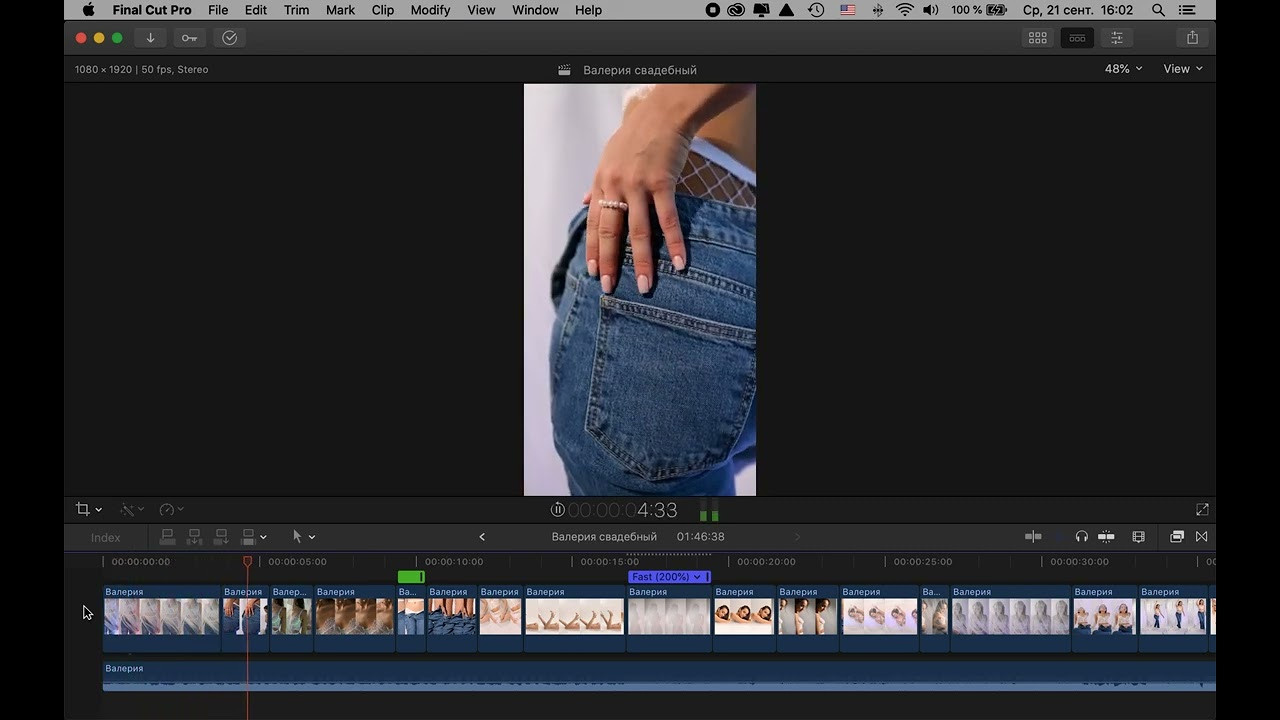Open the Effects browser icon
1280x720 pixels.
click(x=1177, y=537)
